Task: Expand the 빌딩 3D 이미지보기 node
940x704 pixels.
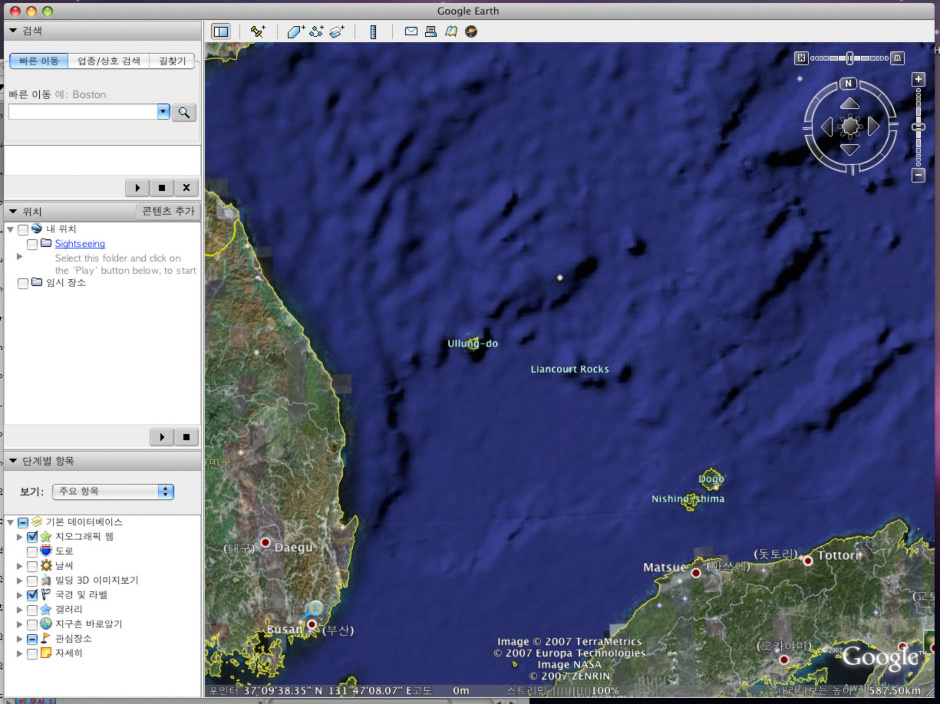Action: (20, 580)
